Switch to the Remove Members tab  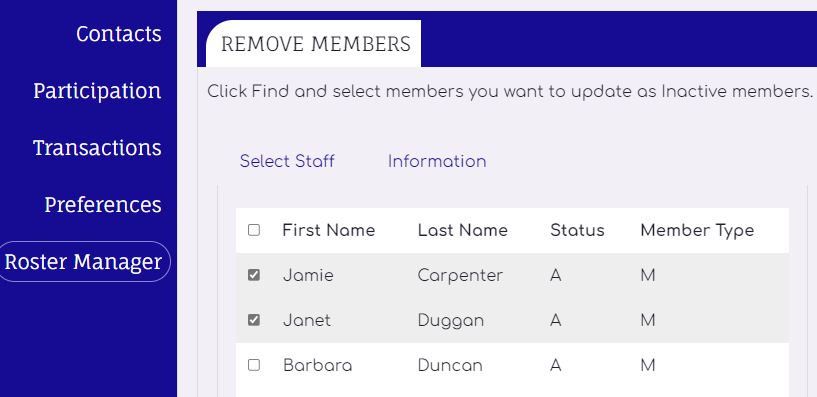[316, 44]
